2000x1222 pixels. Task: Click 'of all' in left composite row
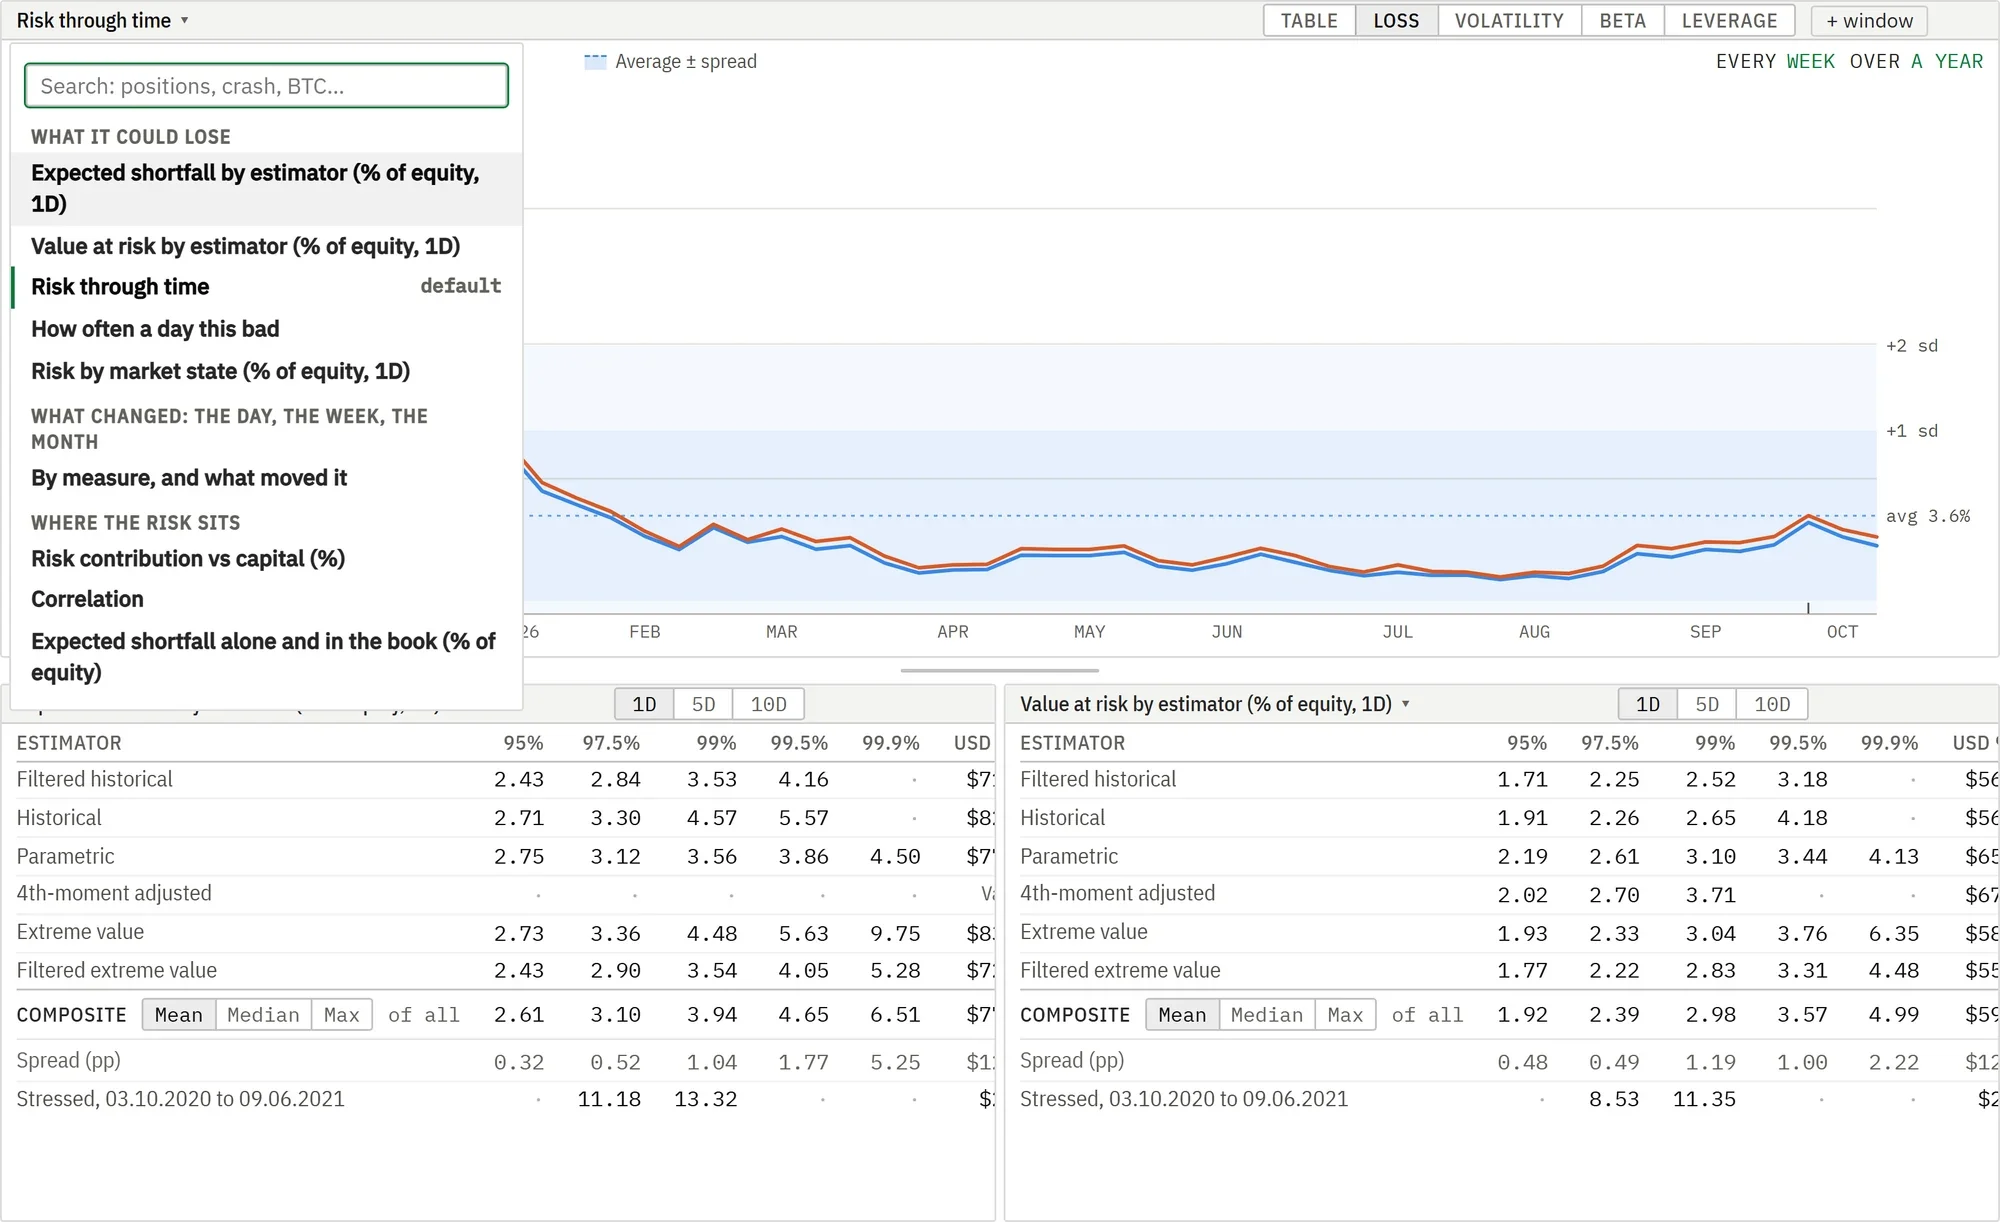click(x=424, y=1015)
